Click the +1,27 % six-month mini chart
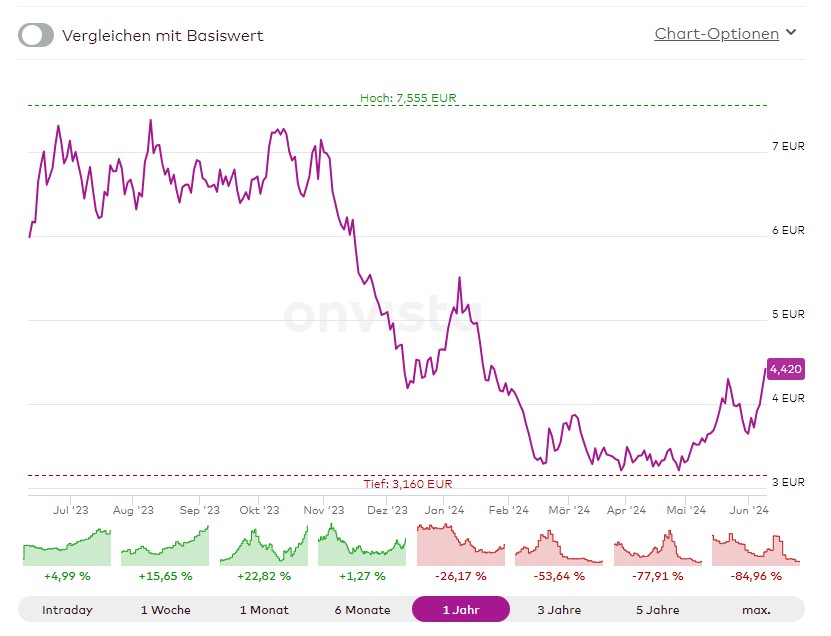Screen dimensions: 831x636 362,547
